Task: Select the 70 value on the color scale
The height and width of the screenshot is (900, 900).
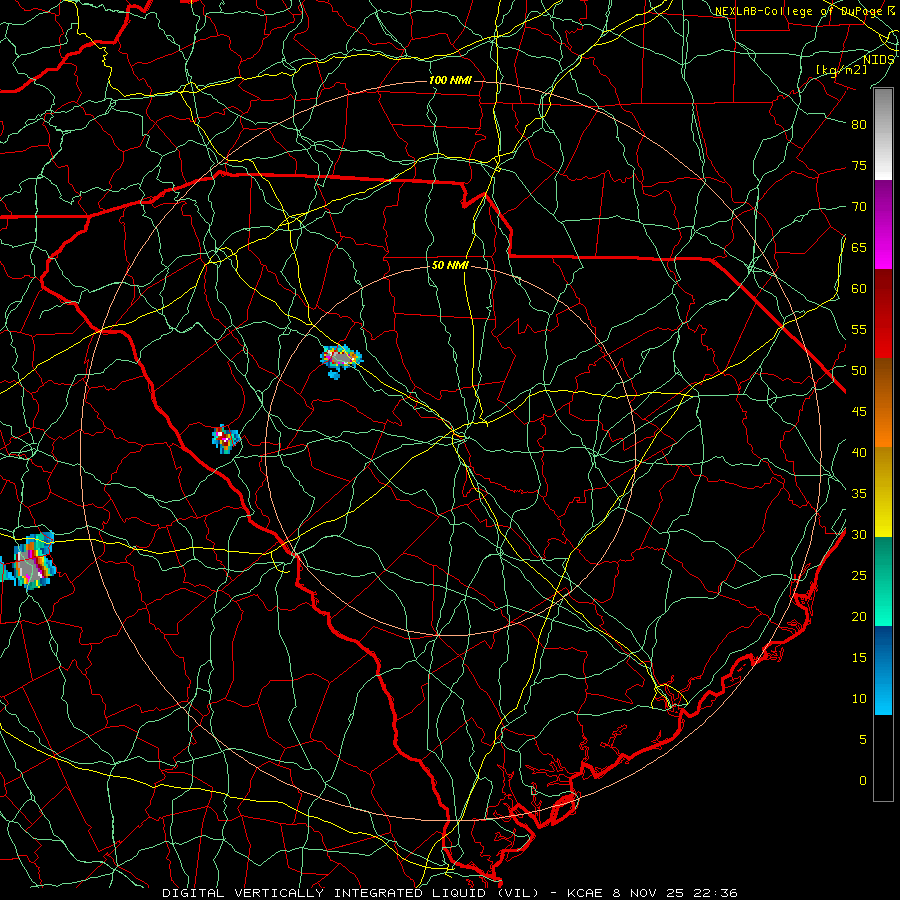Action: click(x=859, y=207)
